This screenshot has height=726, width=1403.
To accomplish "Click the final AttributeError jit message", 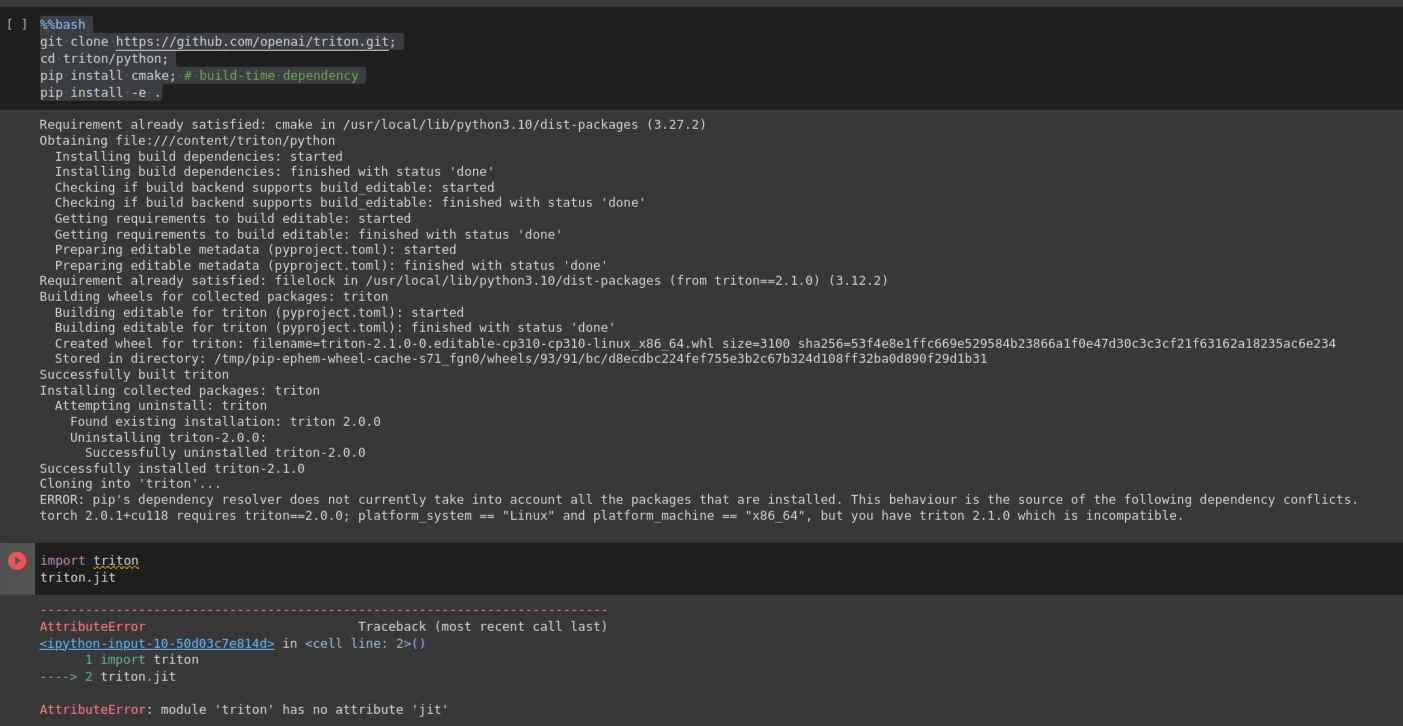I will [x=243, y=709].
